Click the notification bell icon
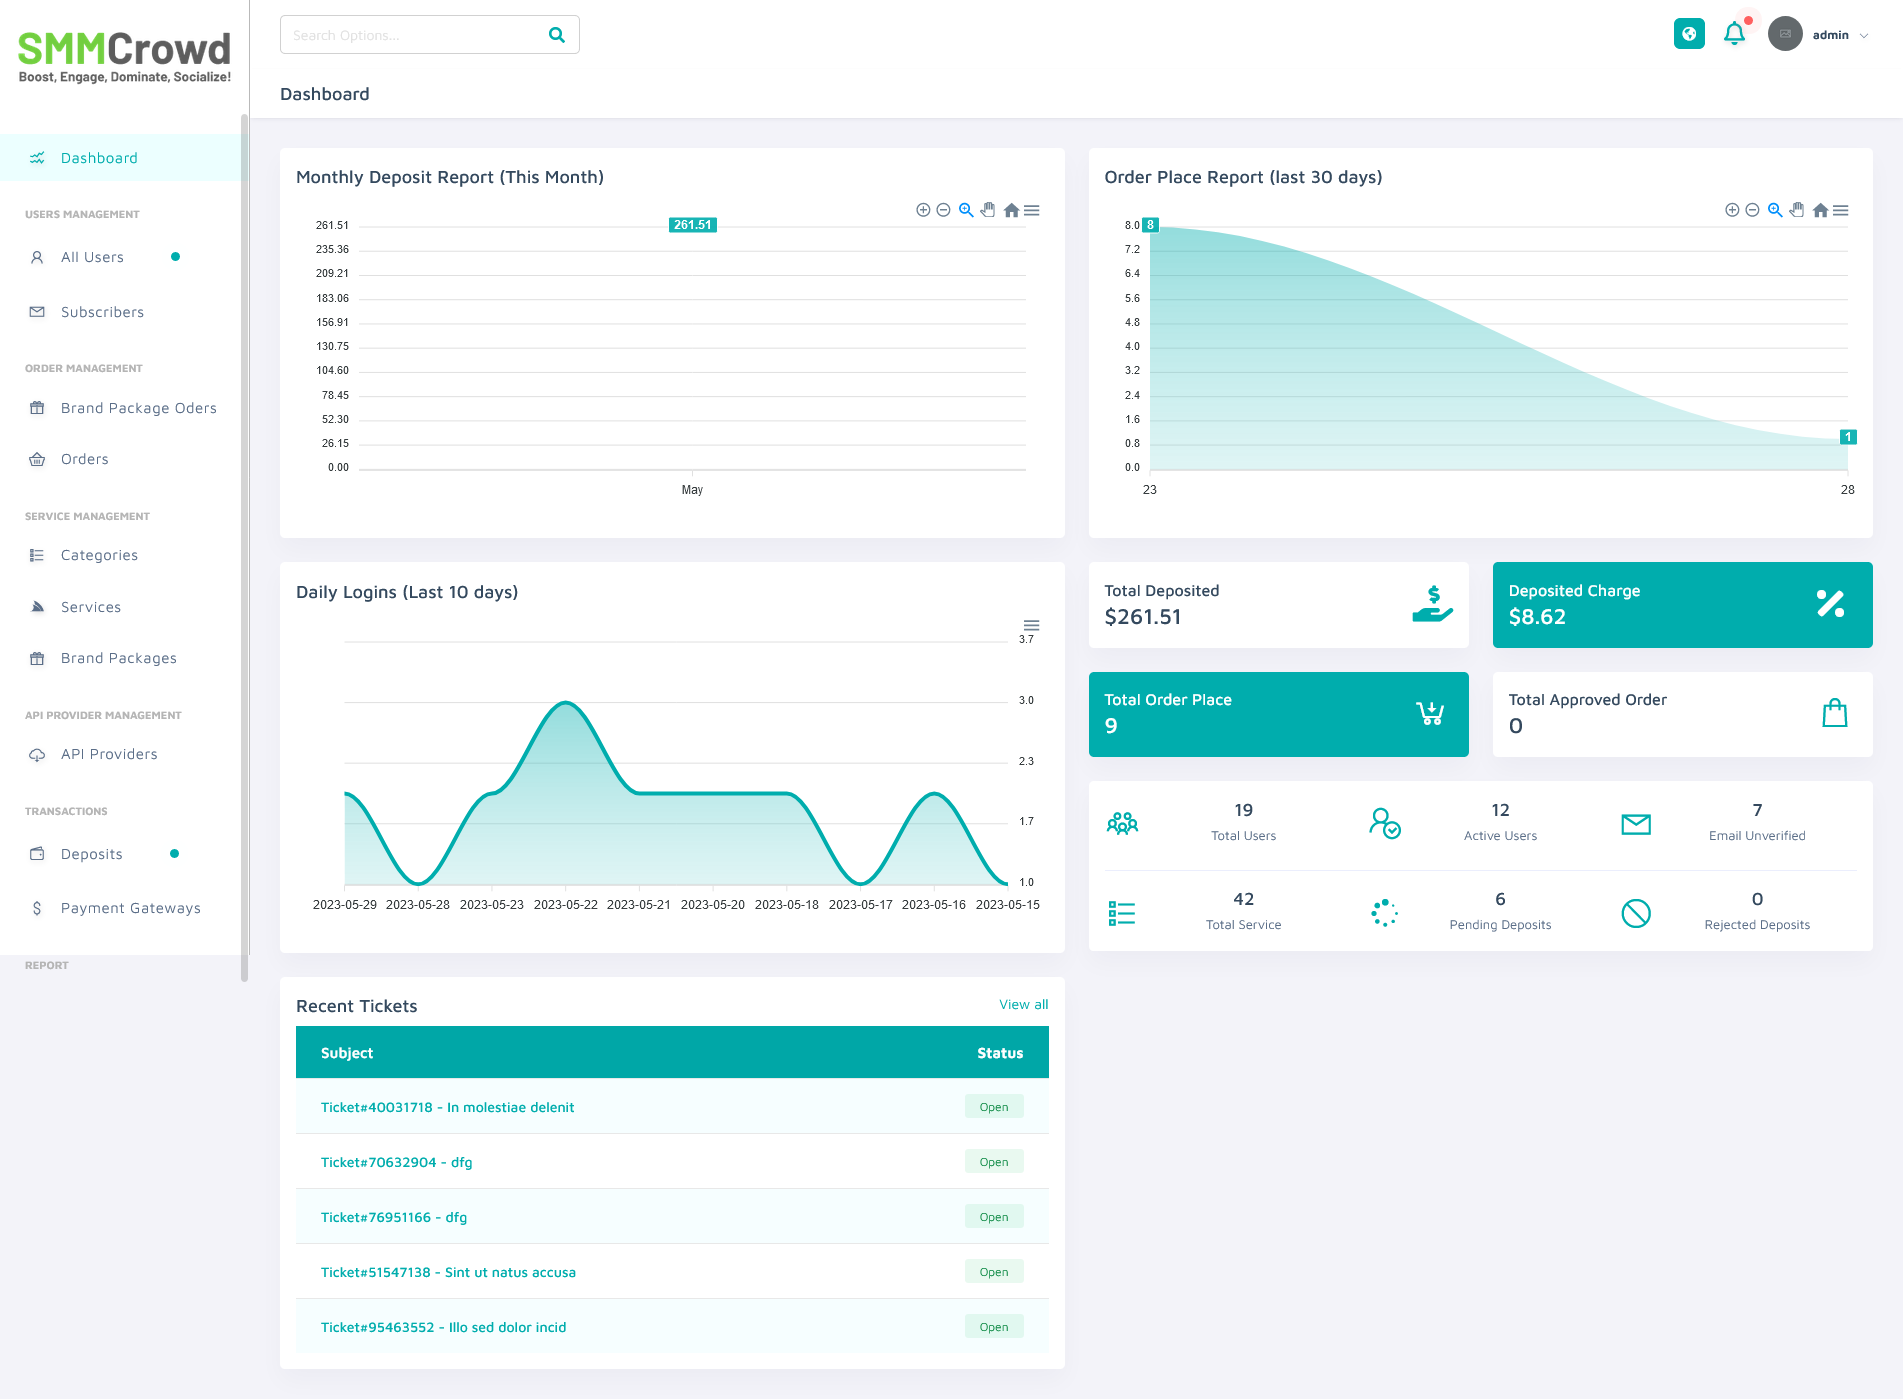Viewport: 1903px width, 1399px height. click(x=1735, y=33)
